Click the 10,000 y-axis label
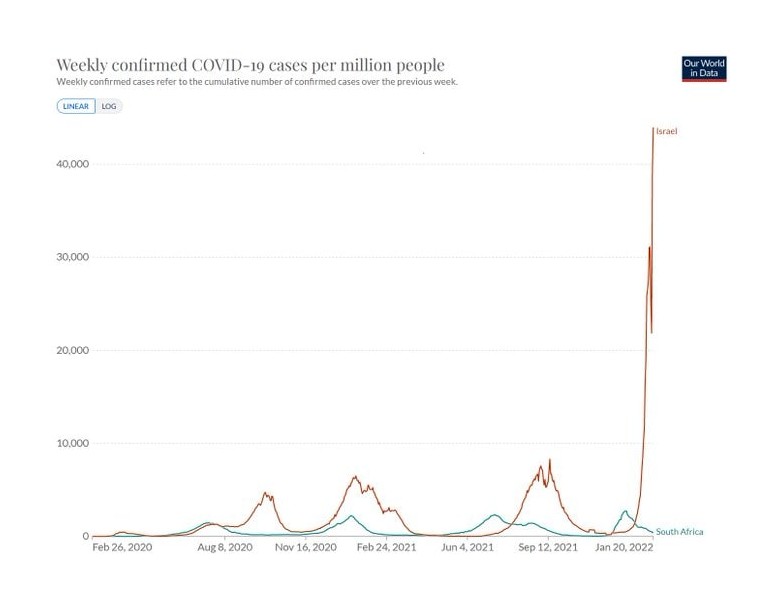 click(73, 443)
